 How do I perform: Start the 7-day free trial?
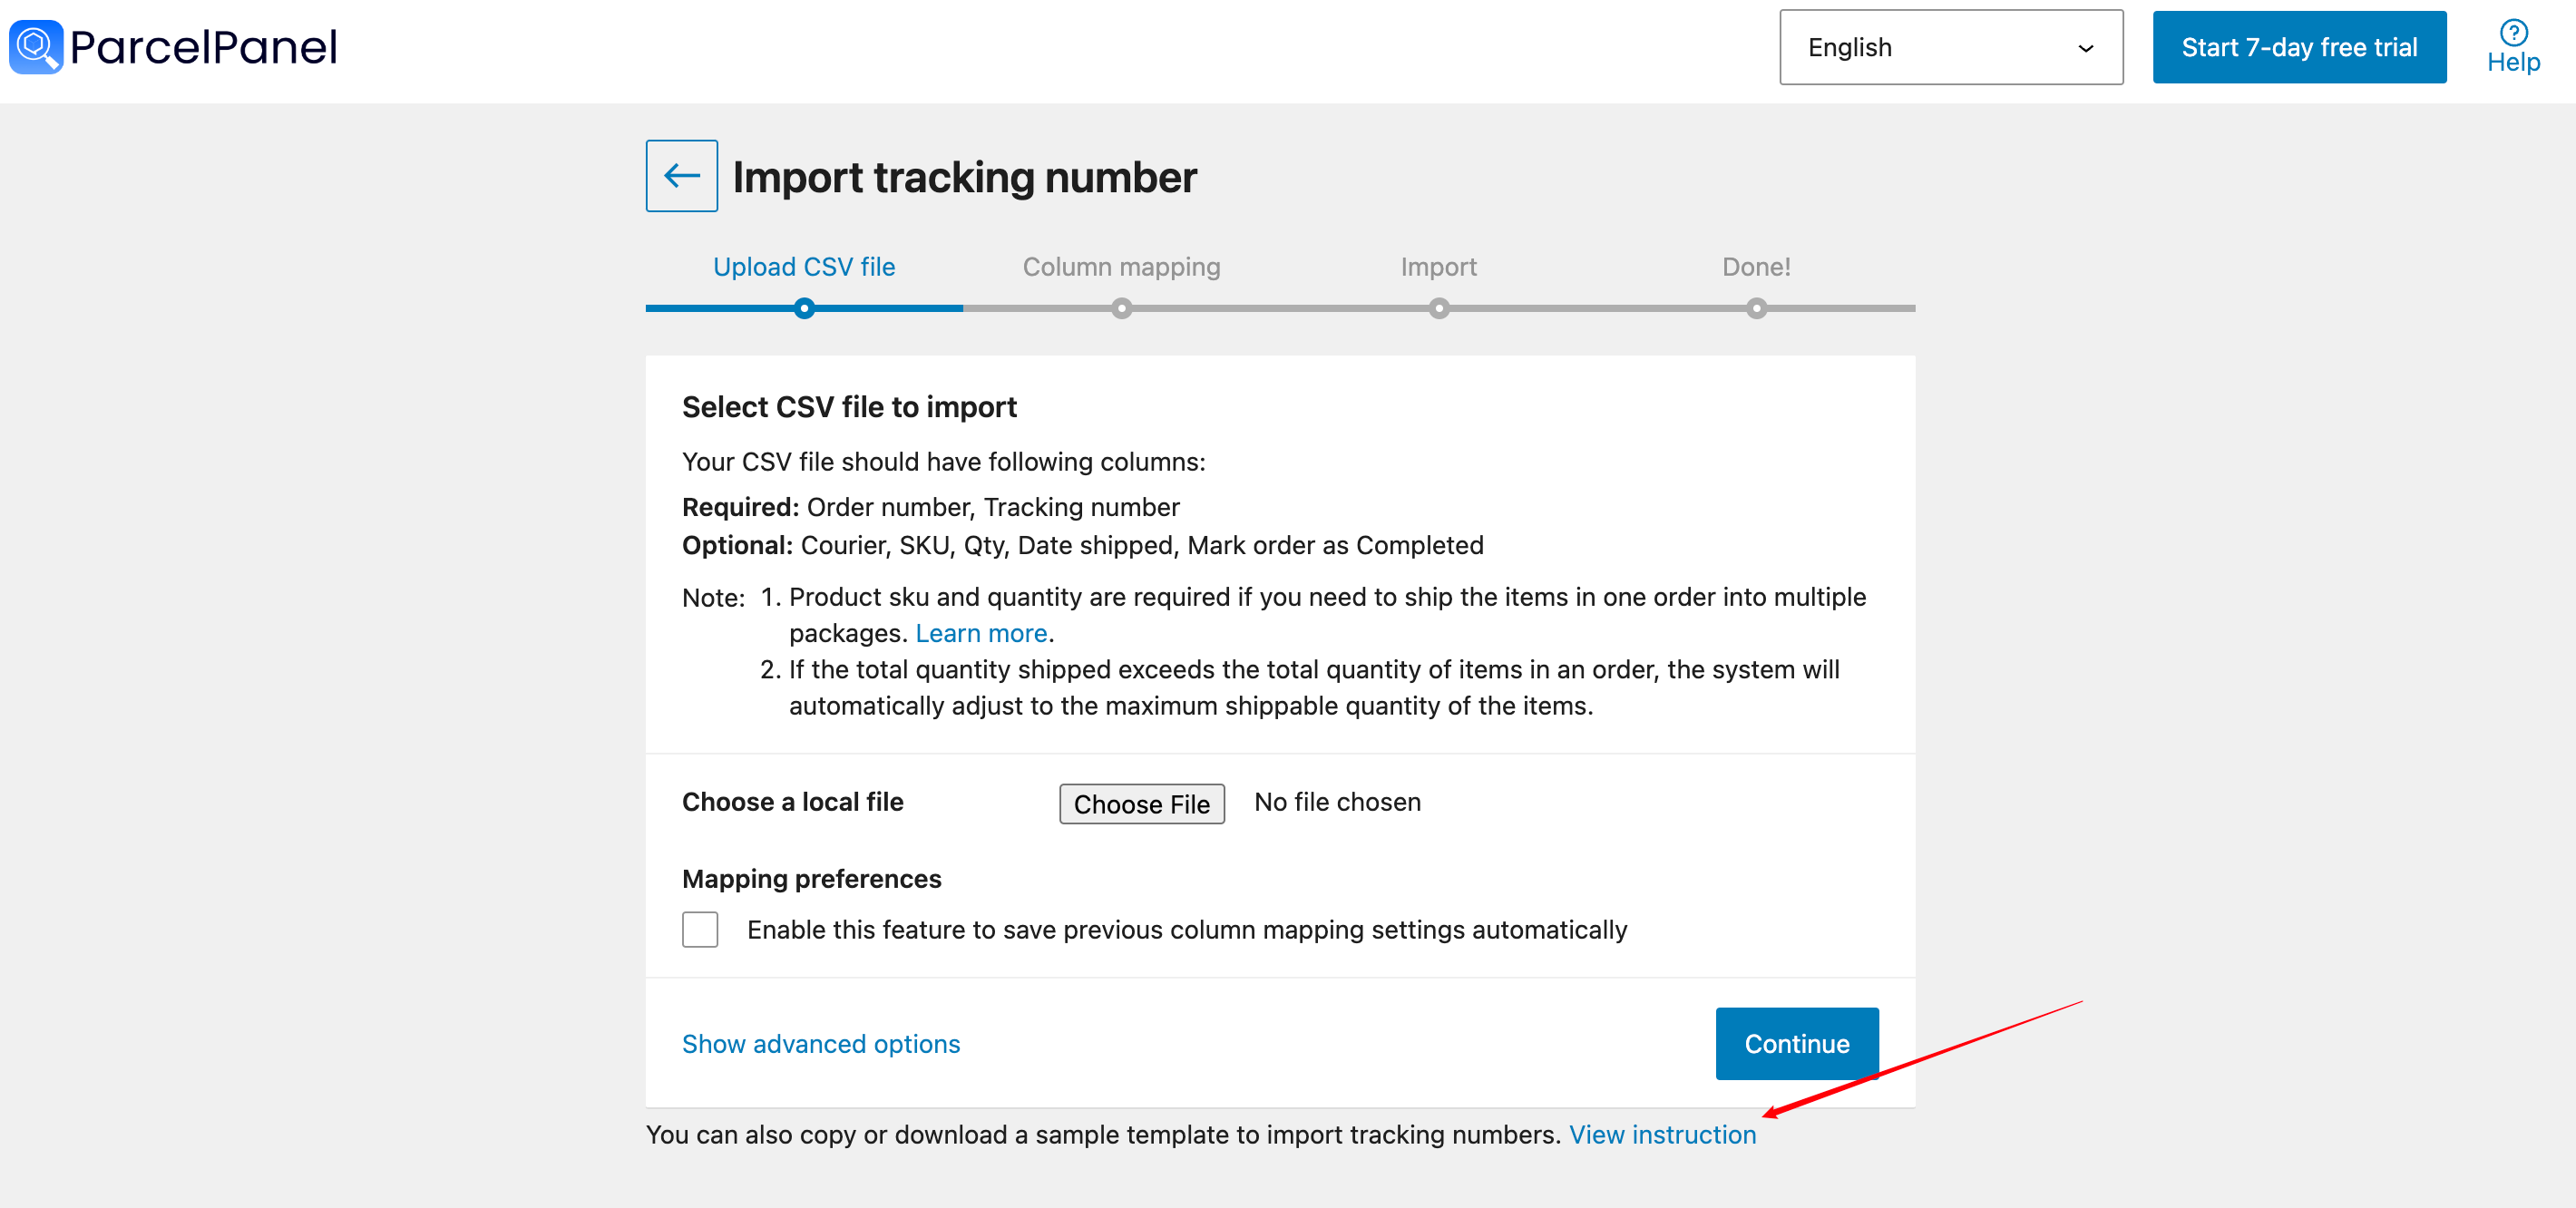coord(2299,47)
